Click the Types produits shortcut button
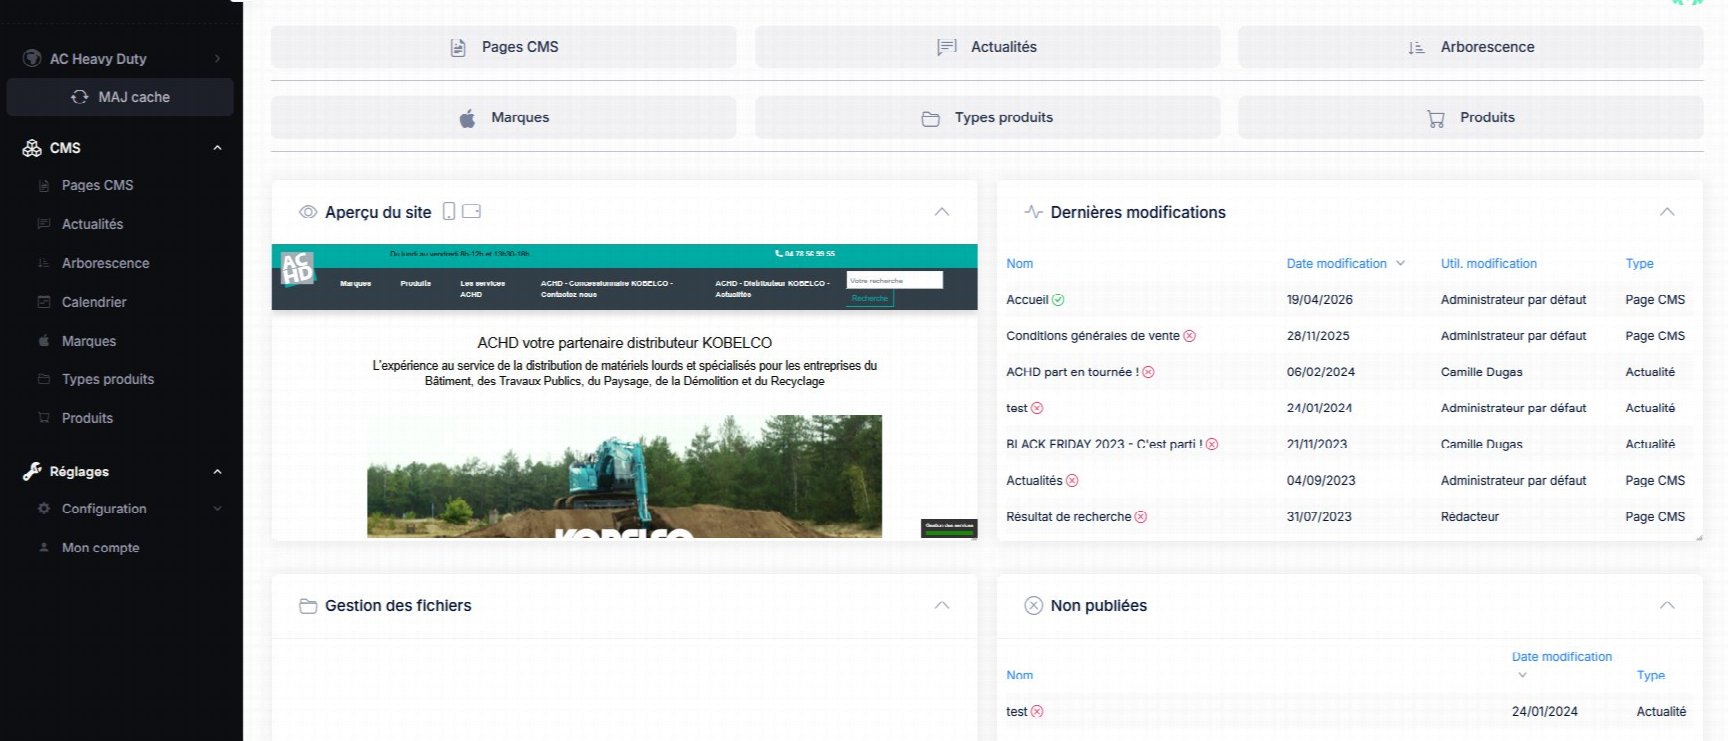Viewport: 1728px width, 741px height. 987,118
